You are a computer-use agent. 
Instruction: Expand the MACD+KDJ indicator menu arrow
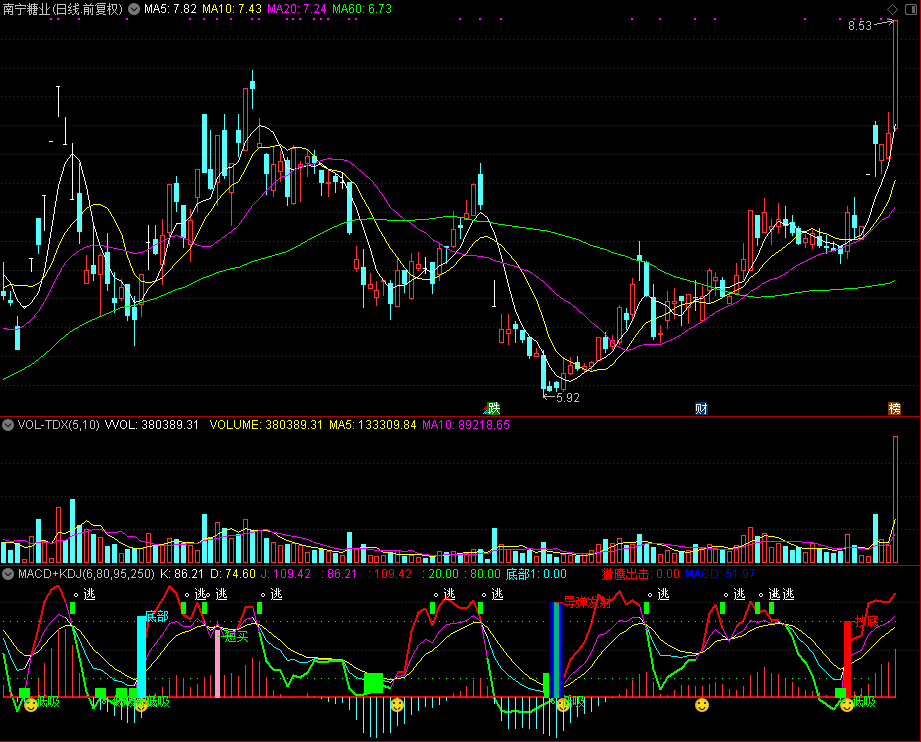click(x=8, y=573)
